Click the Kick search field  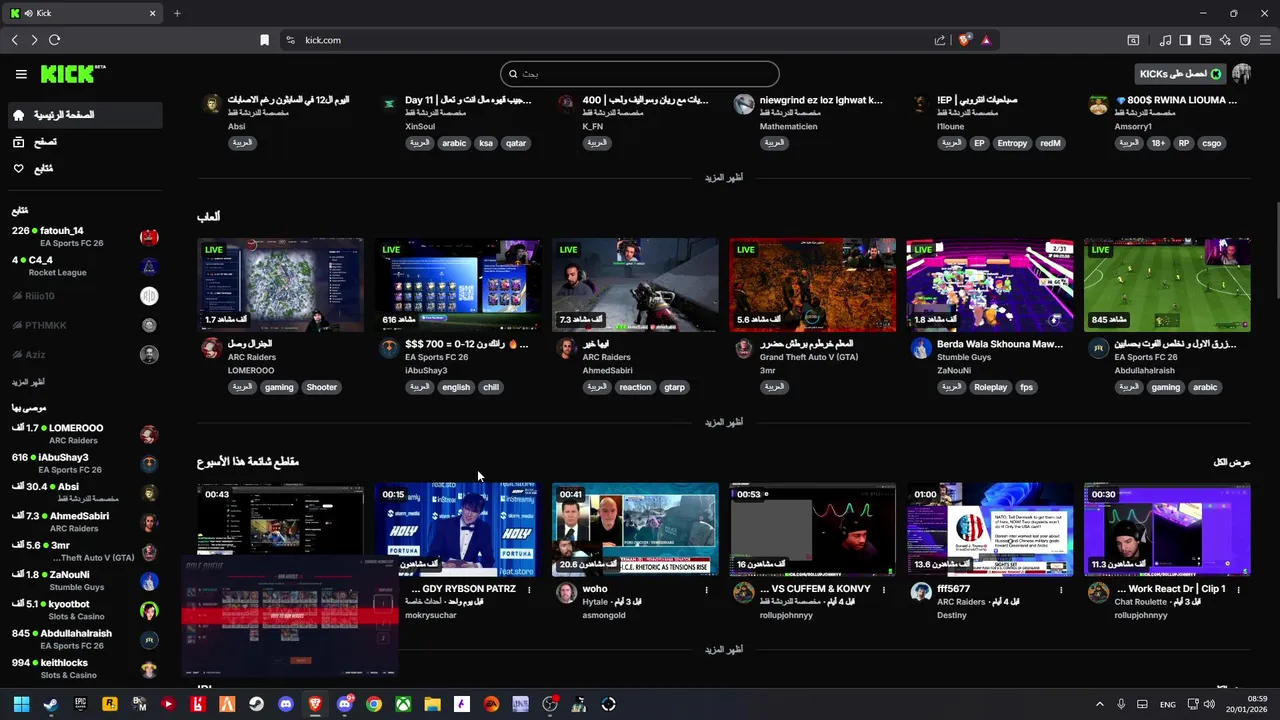pos(640,74)
